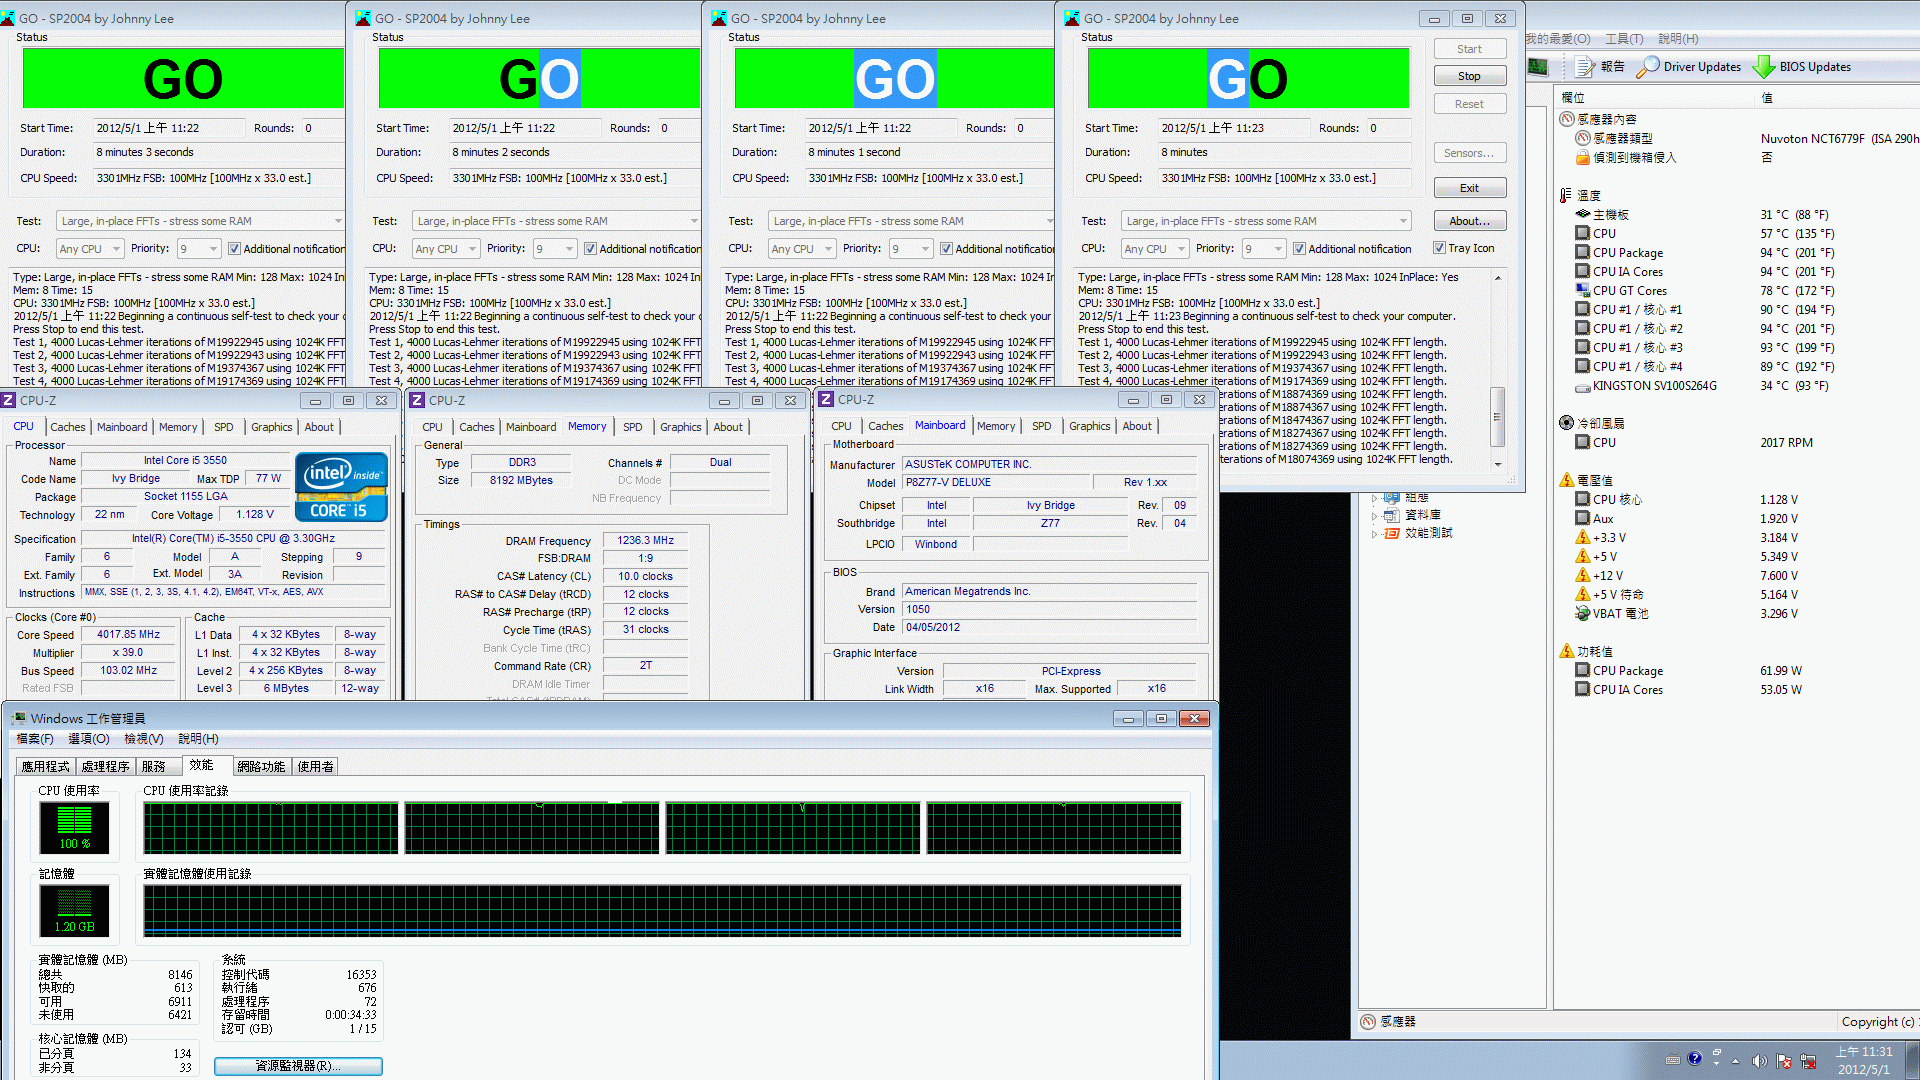The height and width of the screenshot is (1080, 1920).
Task: Click the Intel Core i5 logo in CPU-Z
Action: (x=341, y=487)
